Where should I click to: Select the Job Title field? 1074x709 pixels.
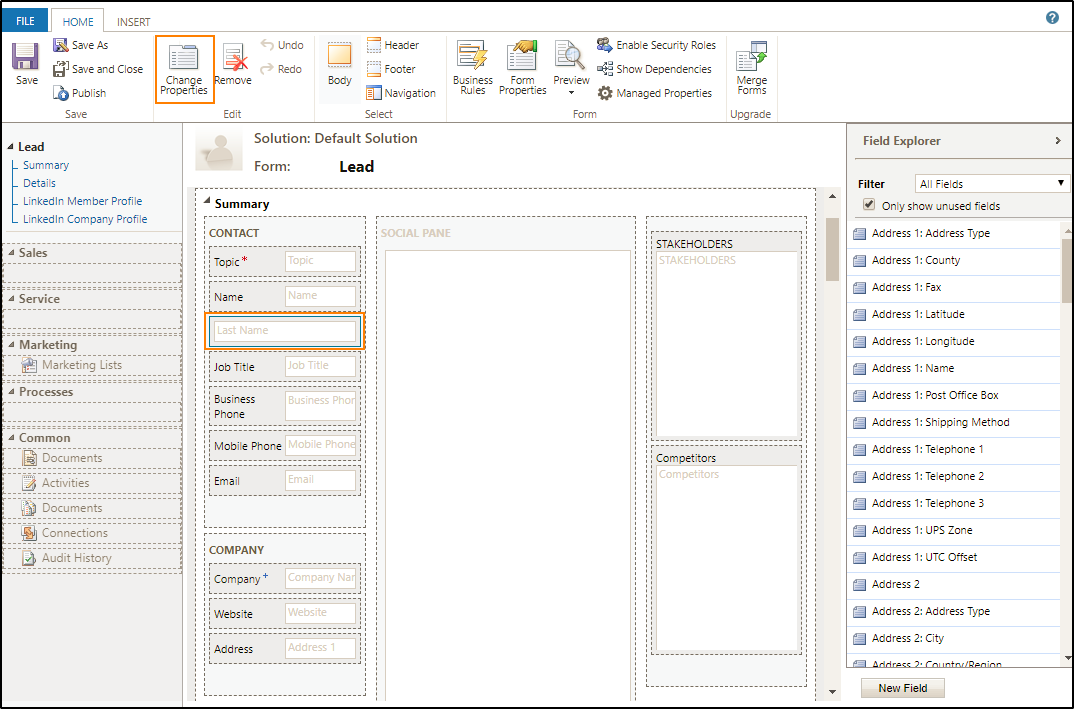284,366
